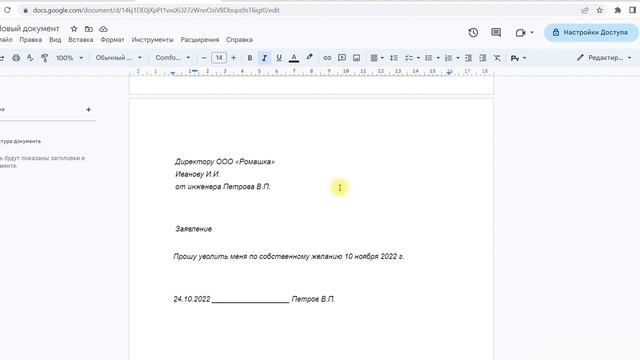
Task: Click the Настройки Доступа share button
Action: pyautogui.click(x=591, y=32)
